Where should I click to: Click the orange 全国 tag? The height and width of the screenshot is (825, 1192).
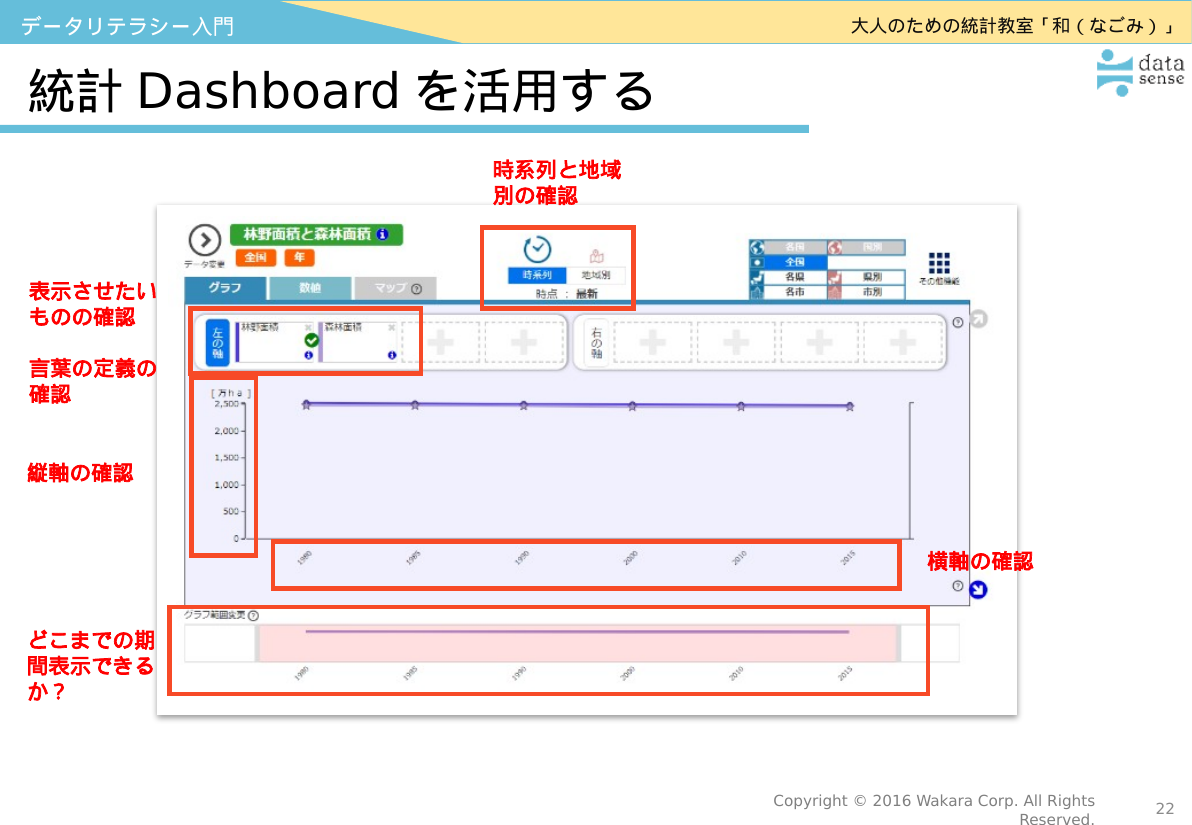255,258
